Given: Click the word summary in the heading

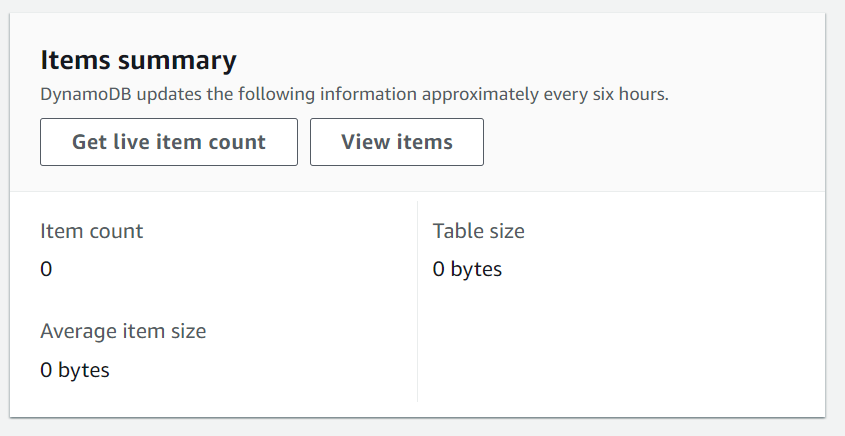Looking at the screenshot, I should [177, 60].
